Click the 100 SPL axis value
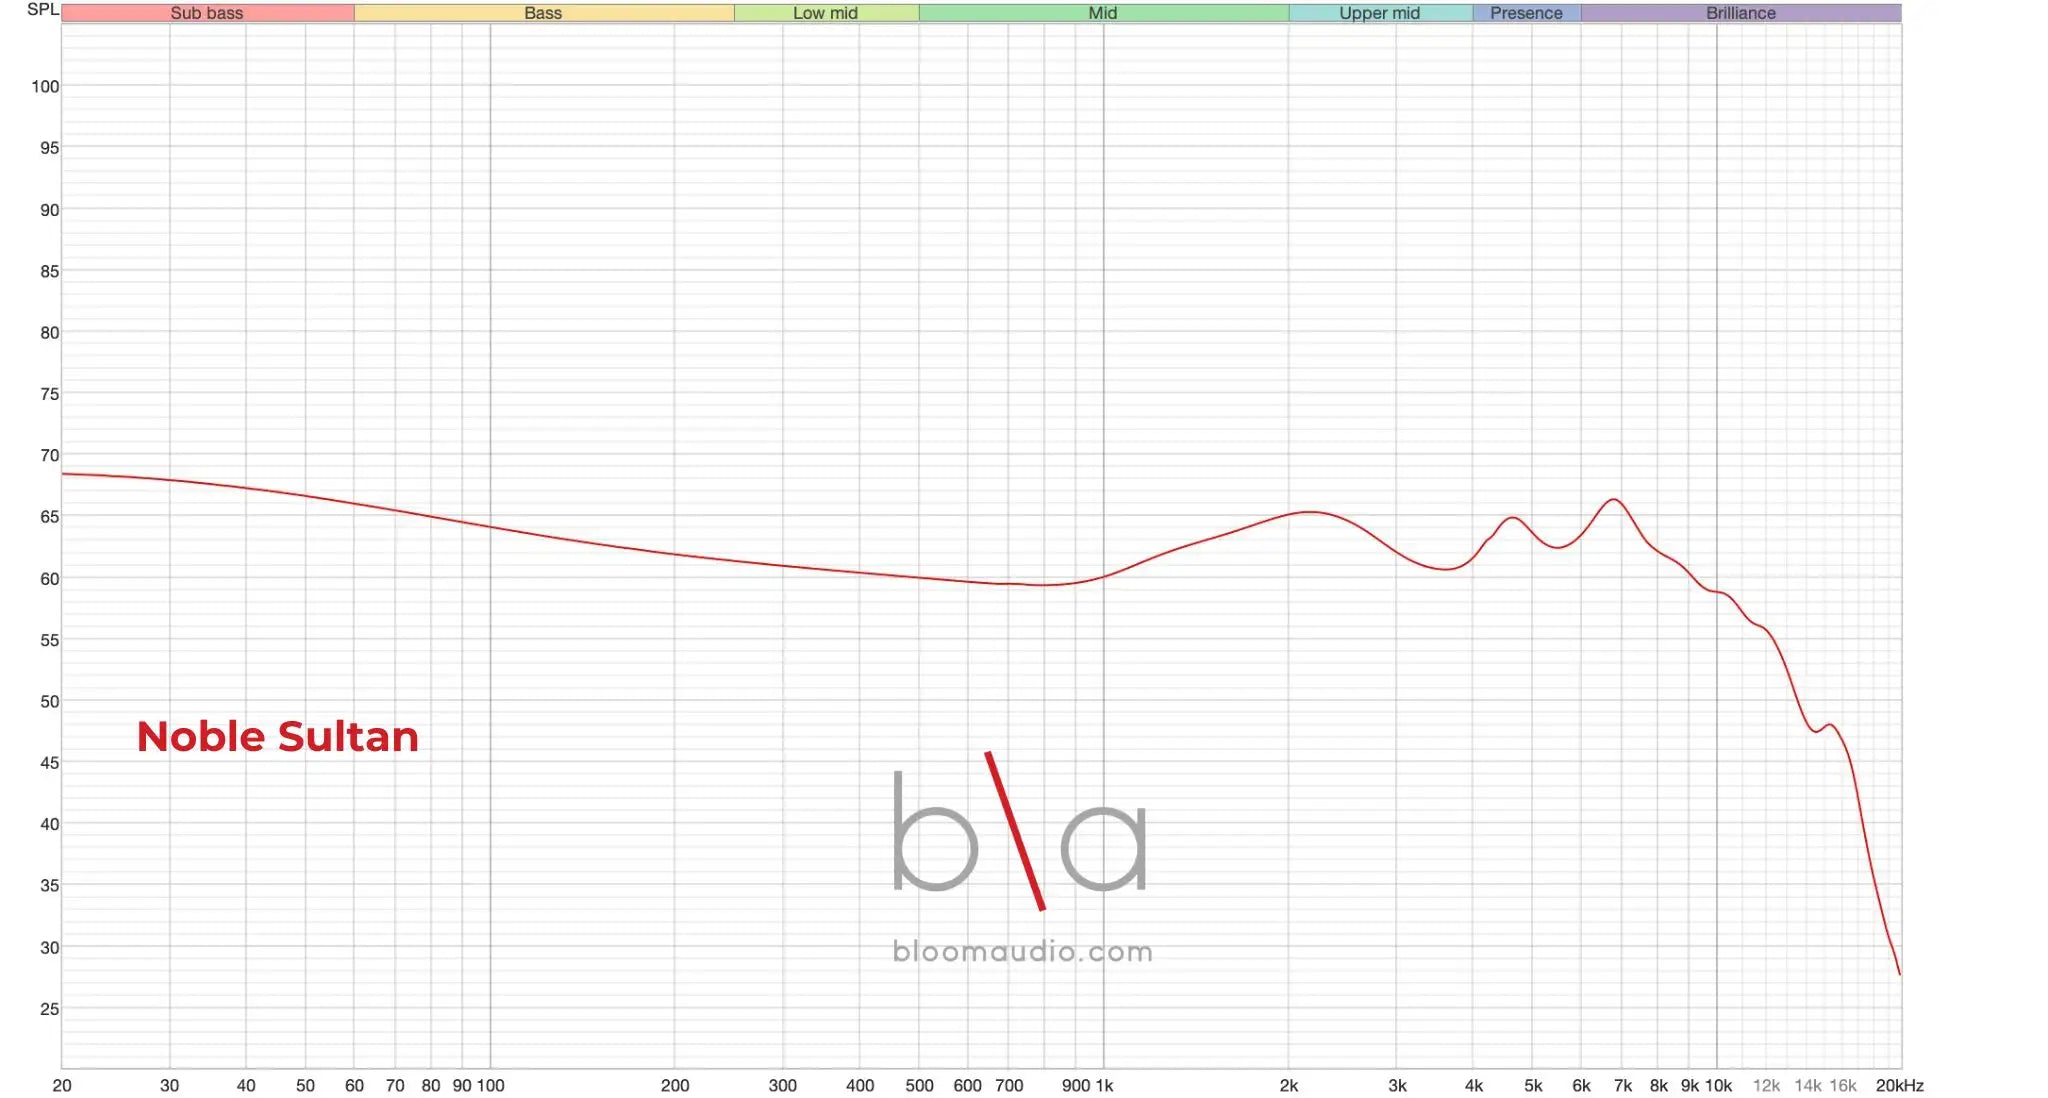This screenshot has height=1098, width=2048. point(45,86)
